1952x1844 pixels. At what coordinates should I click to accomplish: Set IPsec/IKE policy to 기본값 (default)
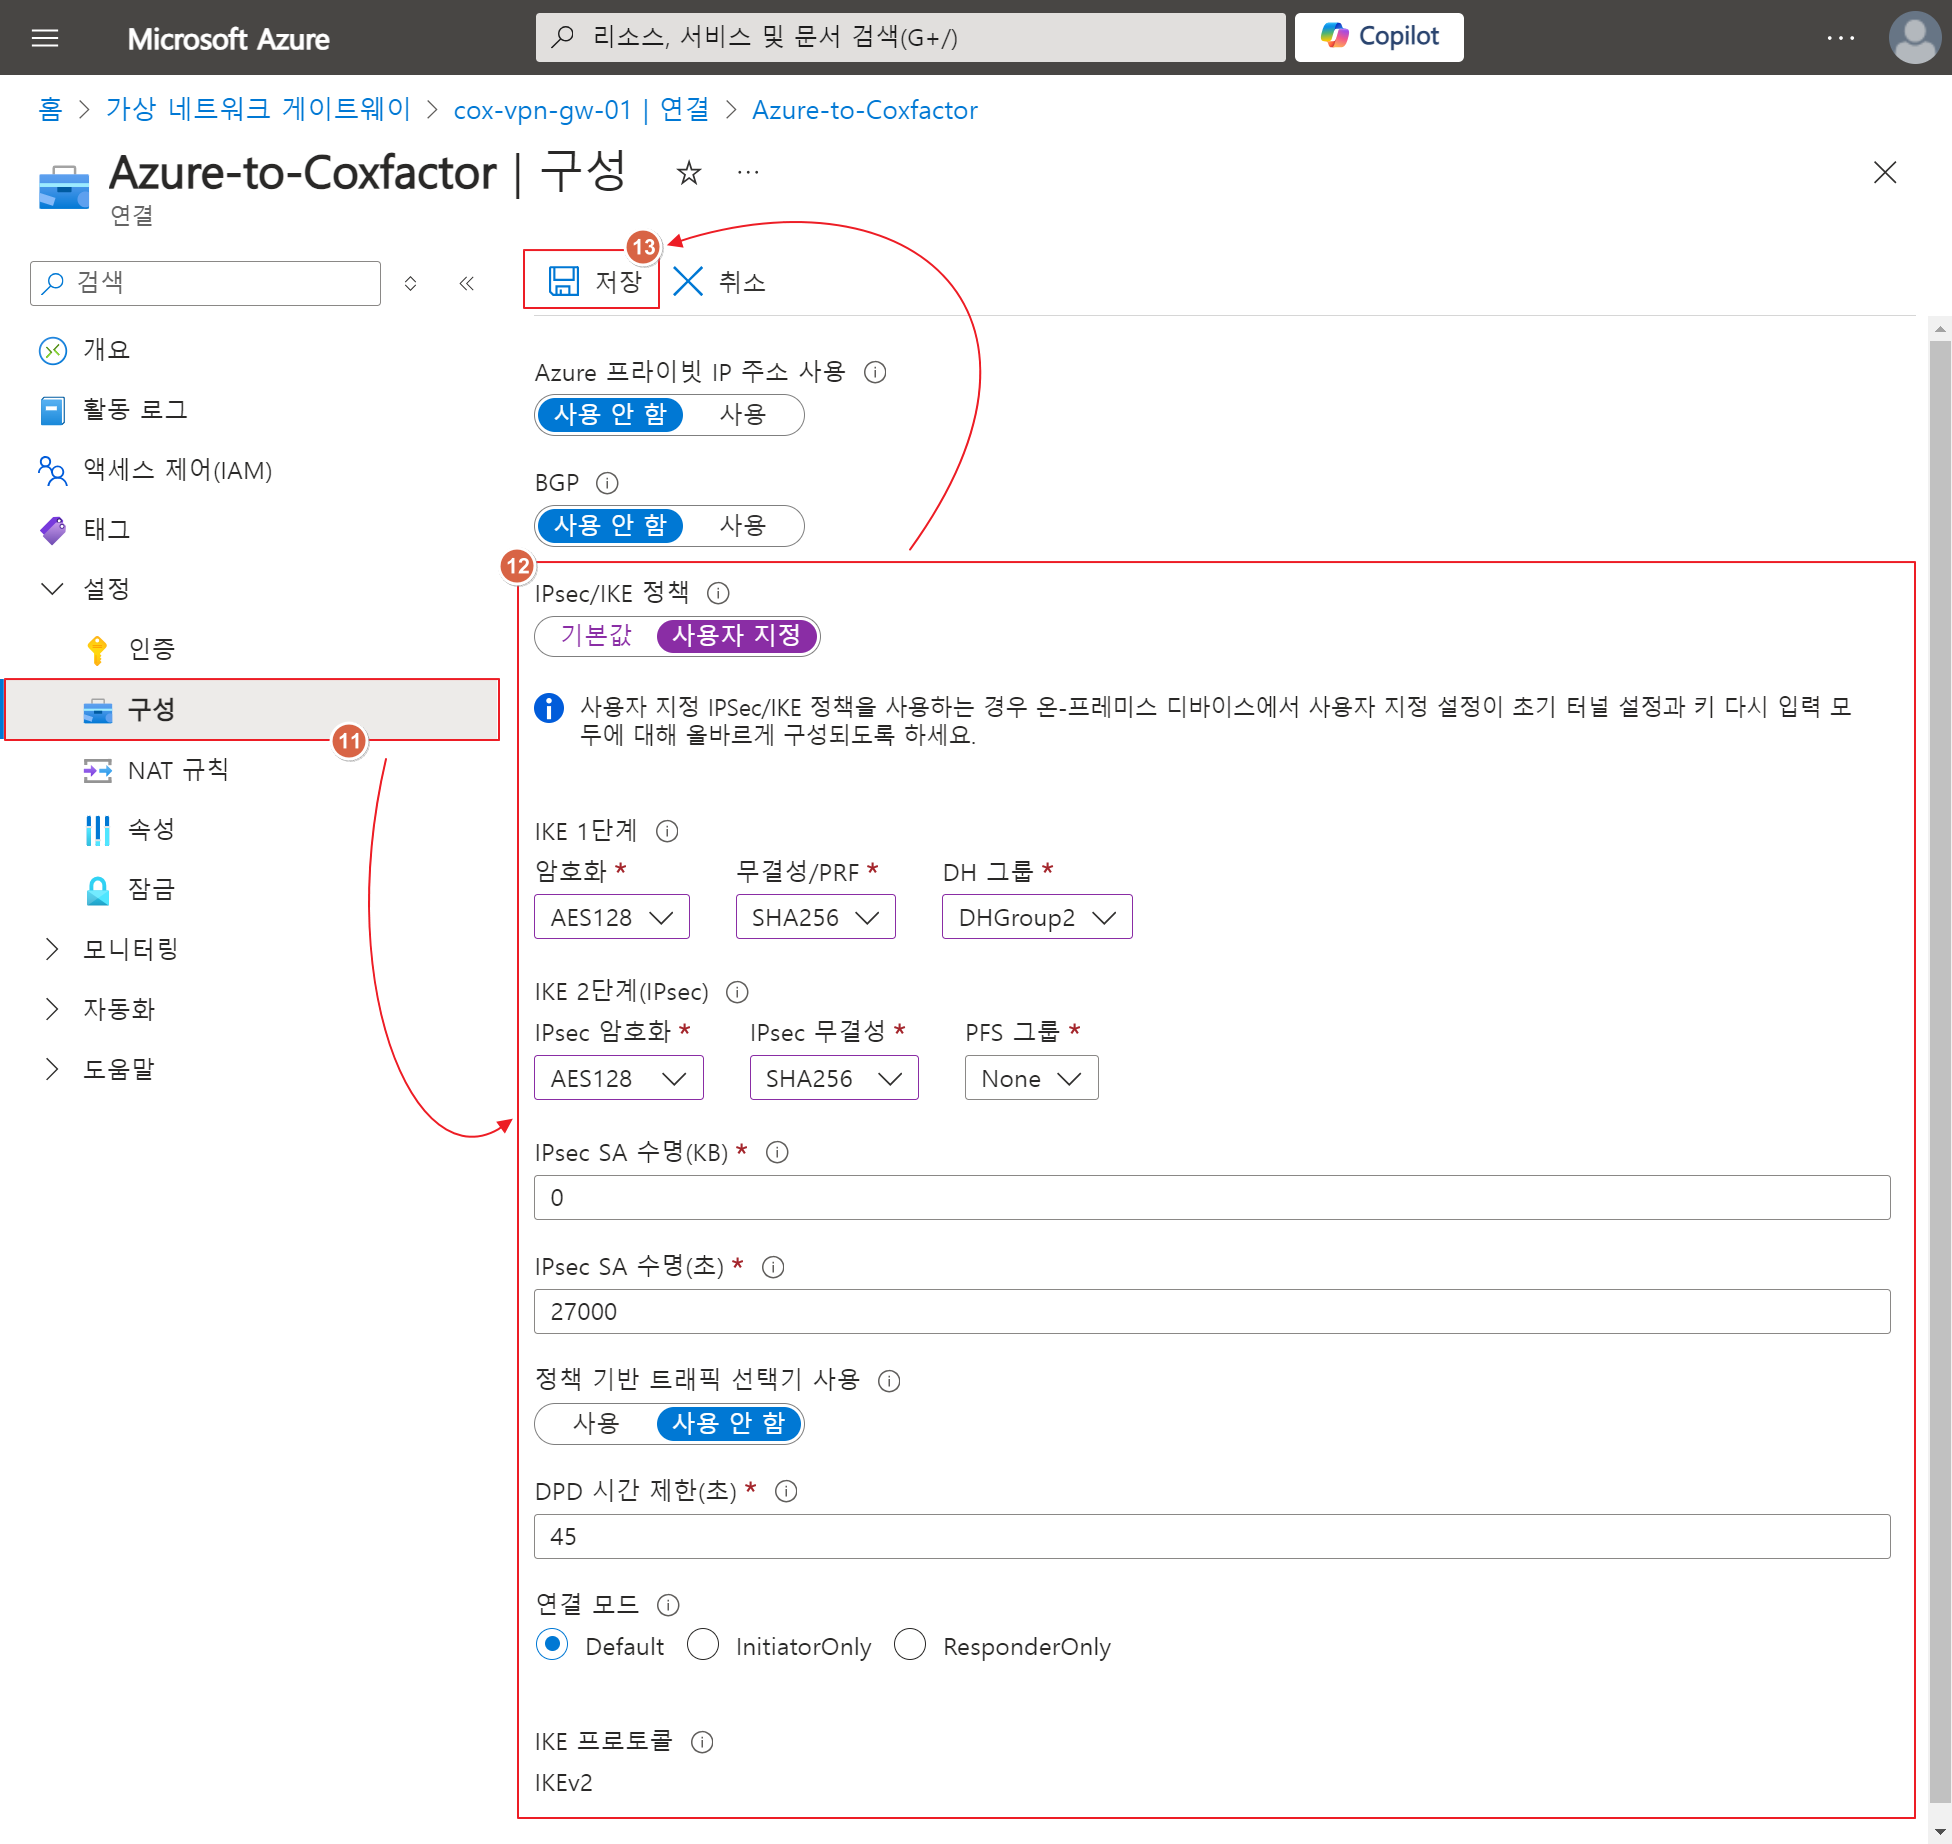(596, 636)
